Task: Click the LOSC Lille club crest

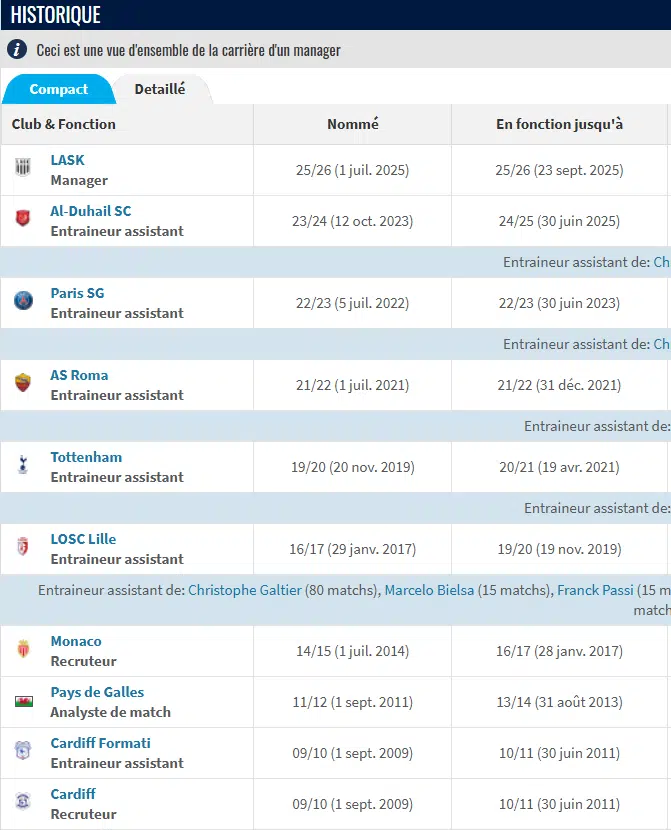Action: pyautogui.click(x=23, y=546)
